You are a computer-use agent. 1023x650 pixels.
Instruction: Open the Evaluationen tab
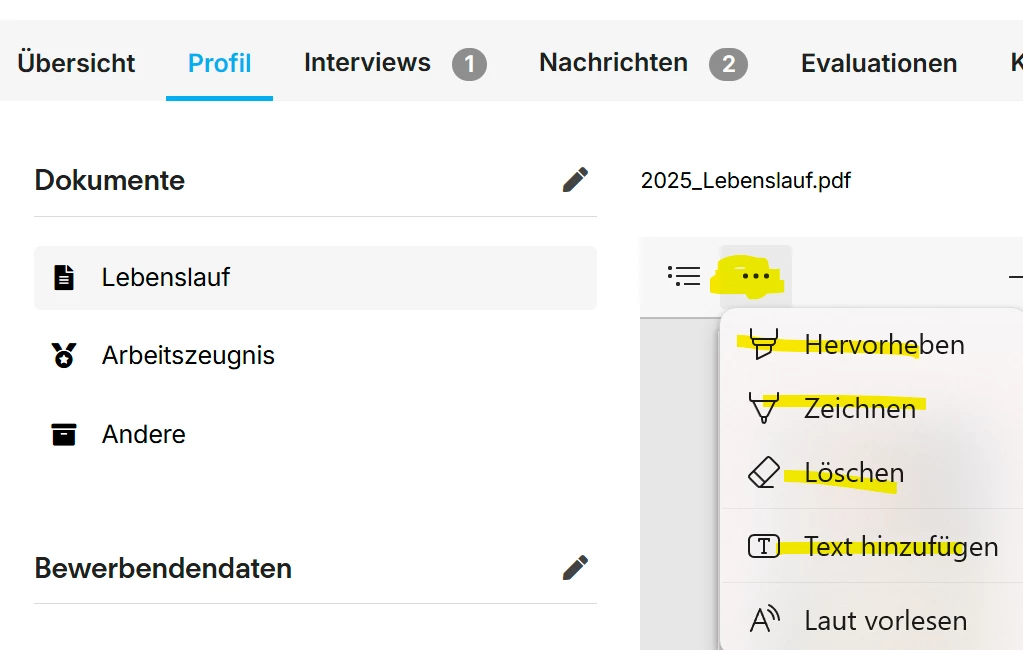click(879, 63)
